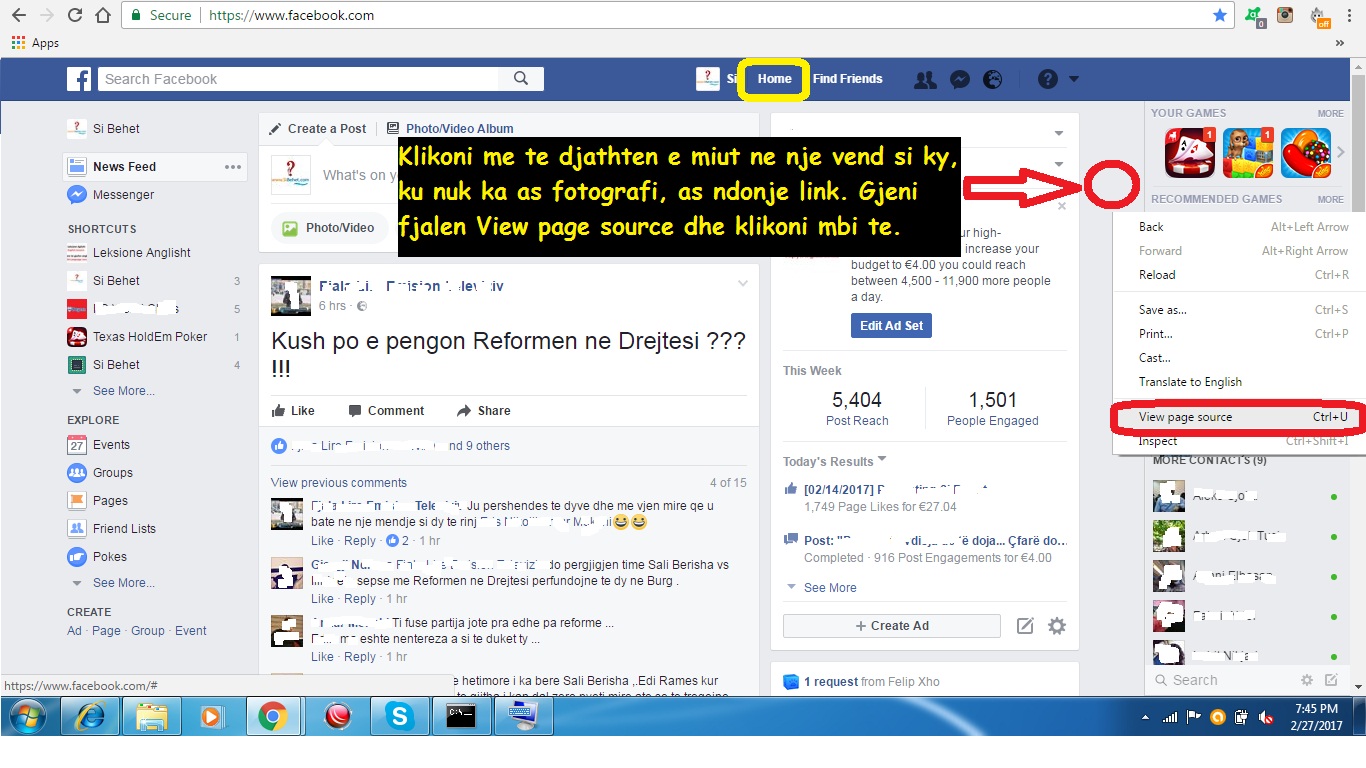
Task: Expand See More in ad results
Action: click(830, 588)
